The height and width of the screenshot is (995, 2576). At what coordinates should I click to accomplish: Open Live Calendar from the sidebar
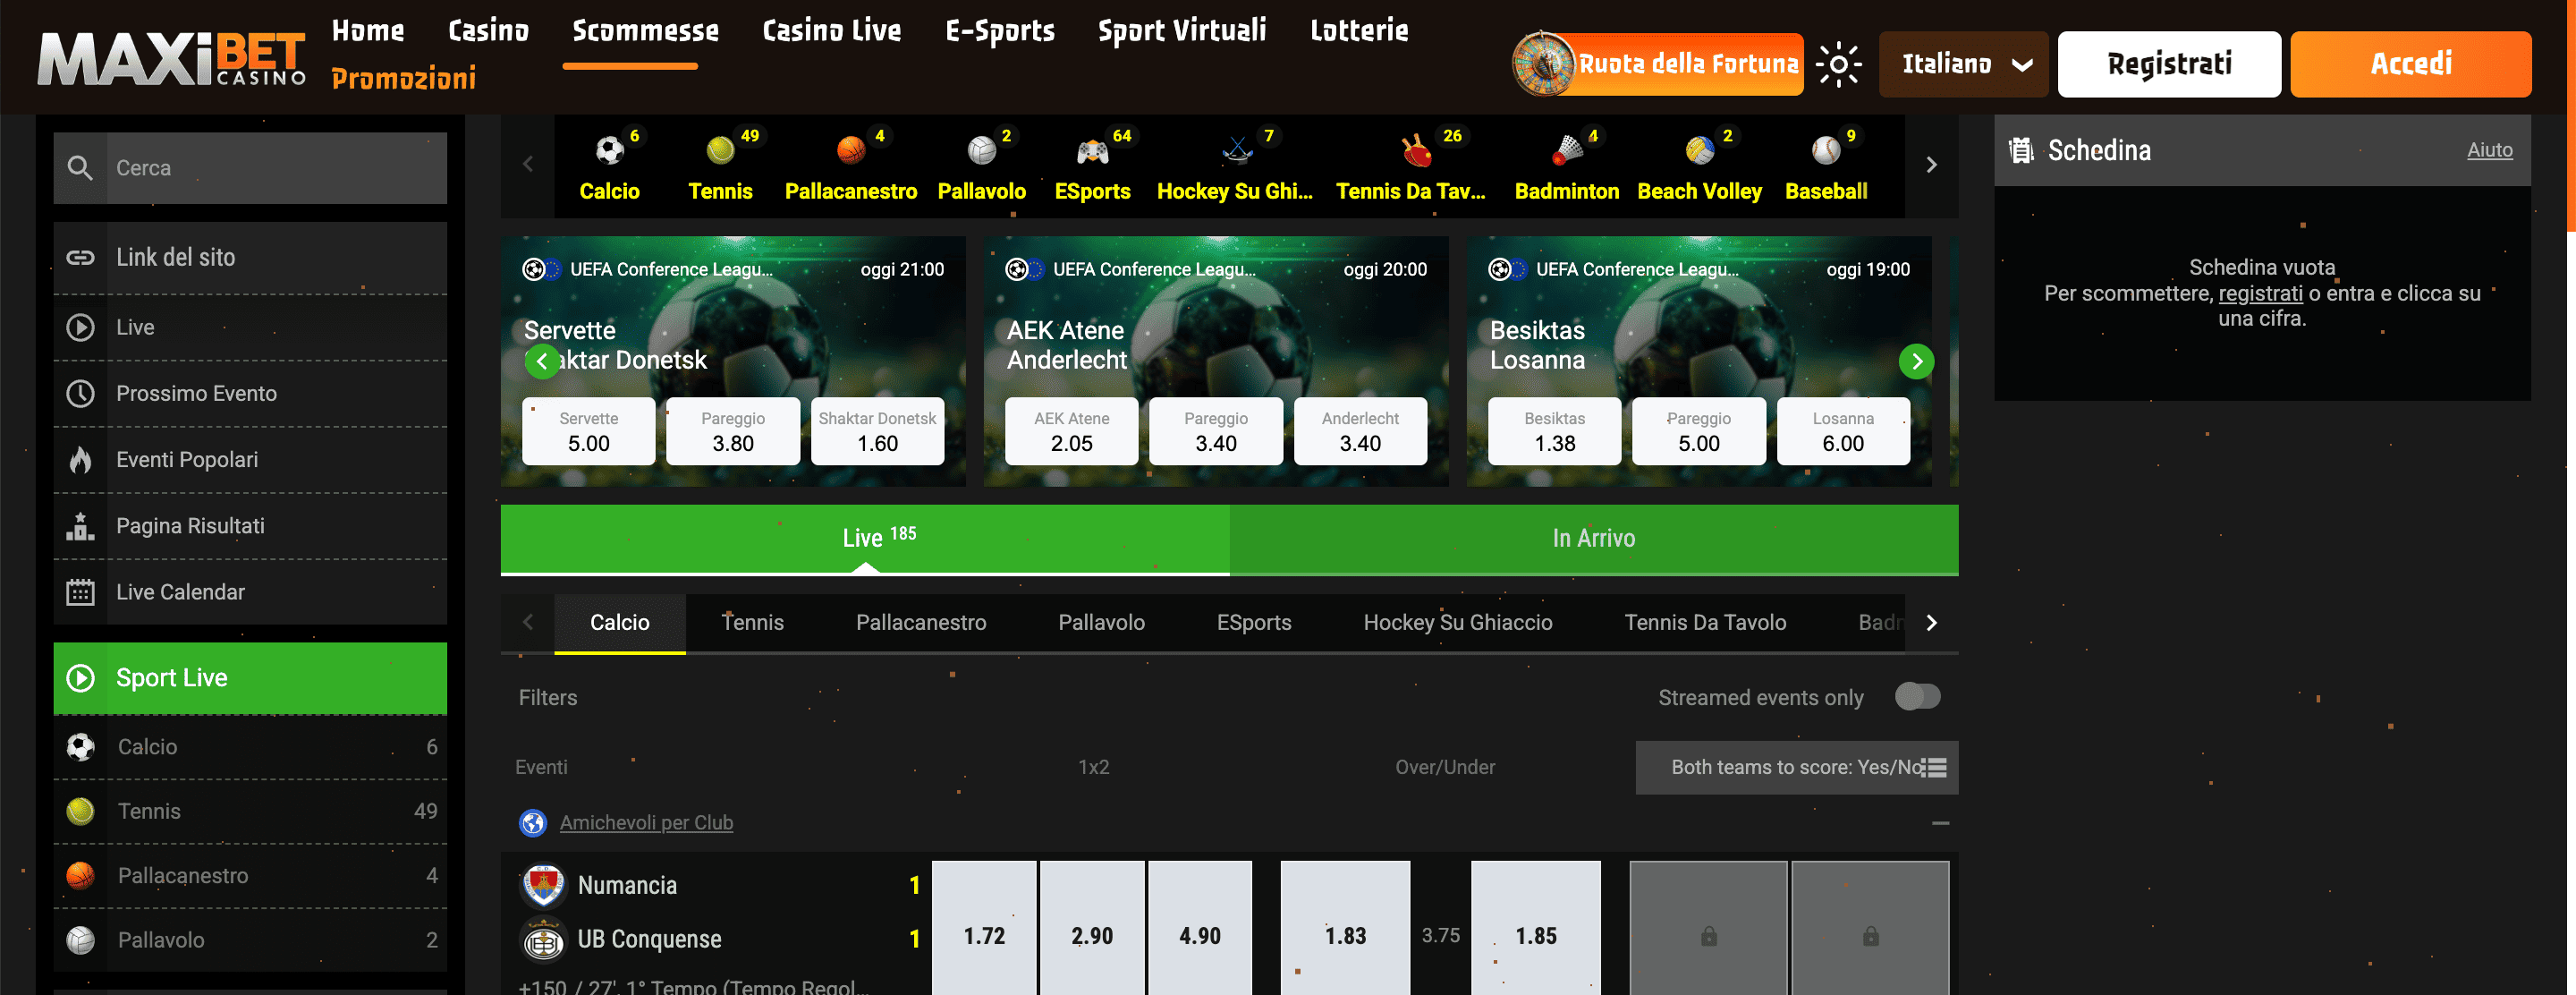tap(180, 591)
